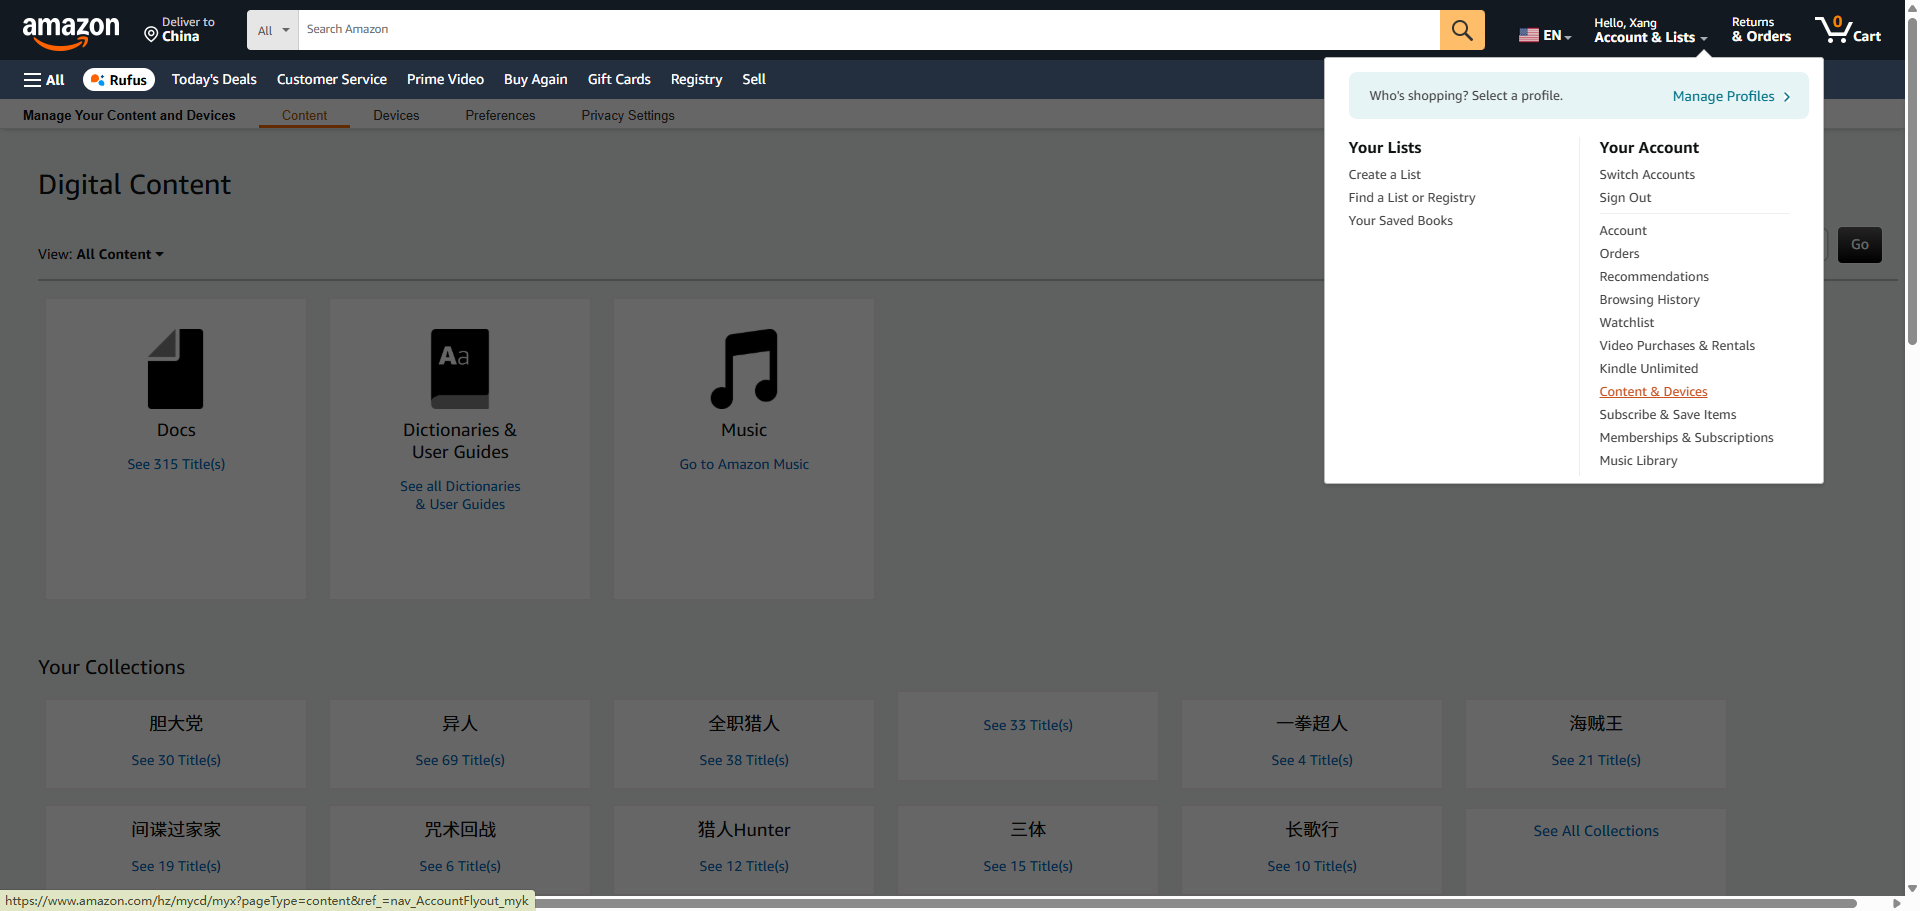Click the Deliver to China location pin
This screenshot has width=1920, height=911.
(151, 35)
